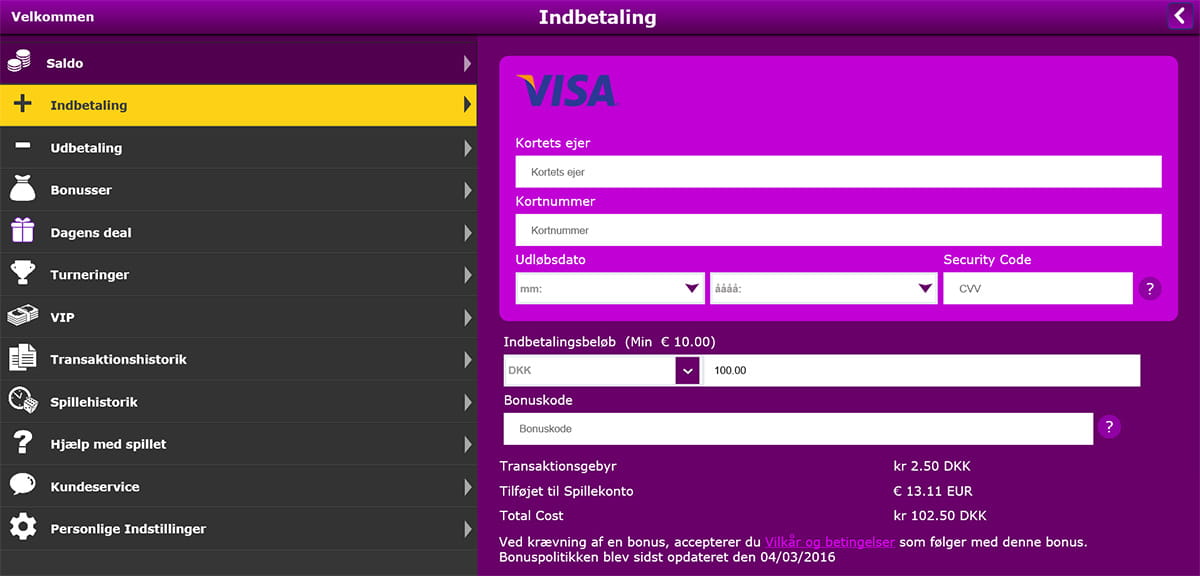Image resolution: width=1200 pixels, height=576 pixels.
Task: Open the Kundeservice menu item
Action: tap(238, 487)
